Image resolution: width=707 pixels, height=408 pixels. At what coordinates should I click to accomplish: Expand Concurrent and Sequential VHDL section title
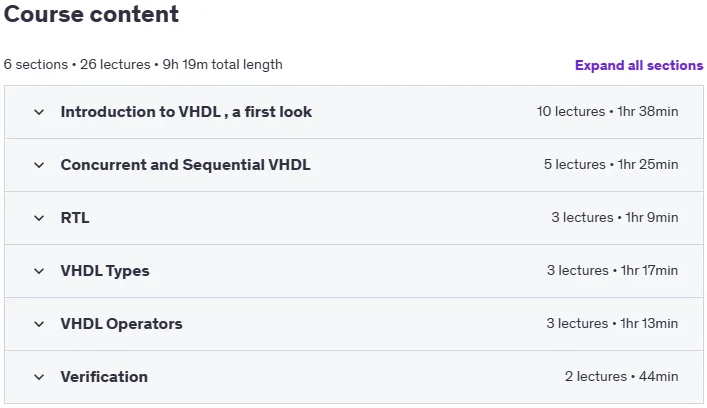point(185,165)
